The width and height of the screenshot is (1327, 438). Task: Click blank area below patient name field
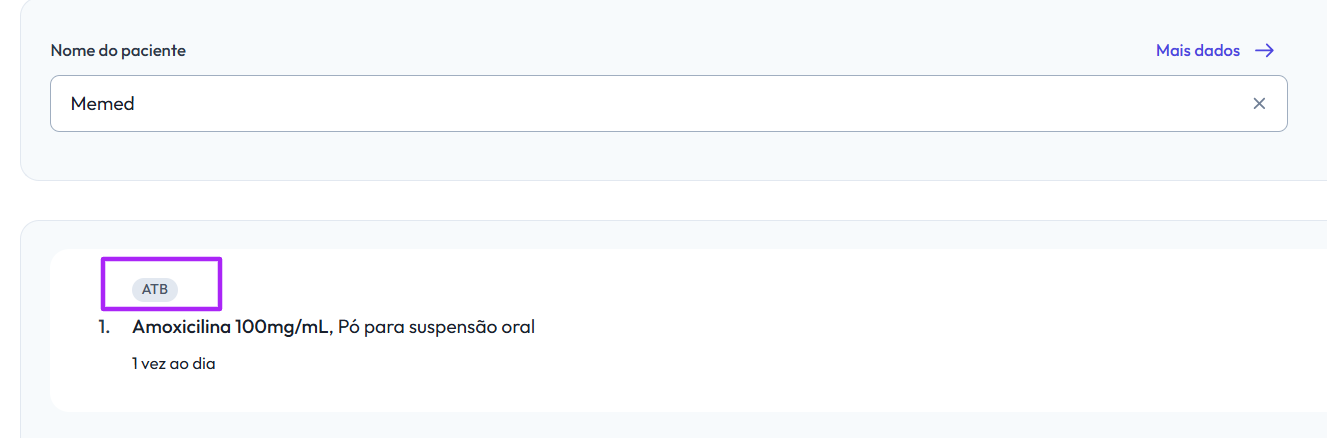[x=668, y=155]
